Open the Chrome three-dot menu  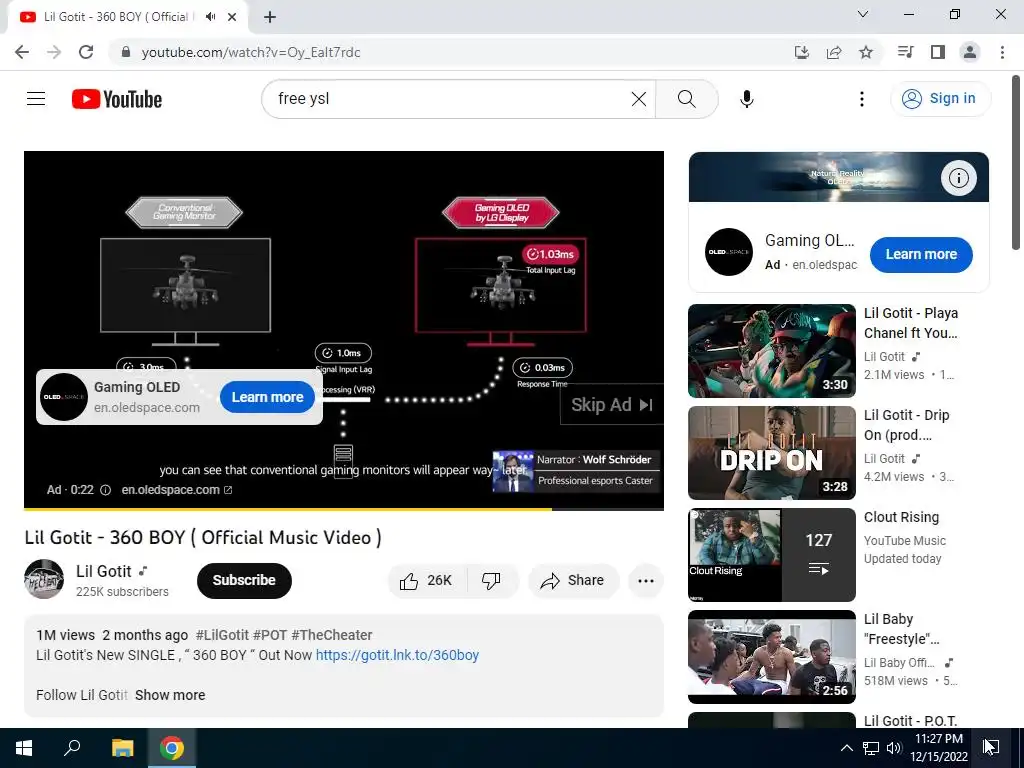click(1002, 52)
